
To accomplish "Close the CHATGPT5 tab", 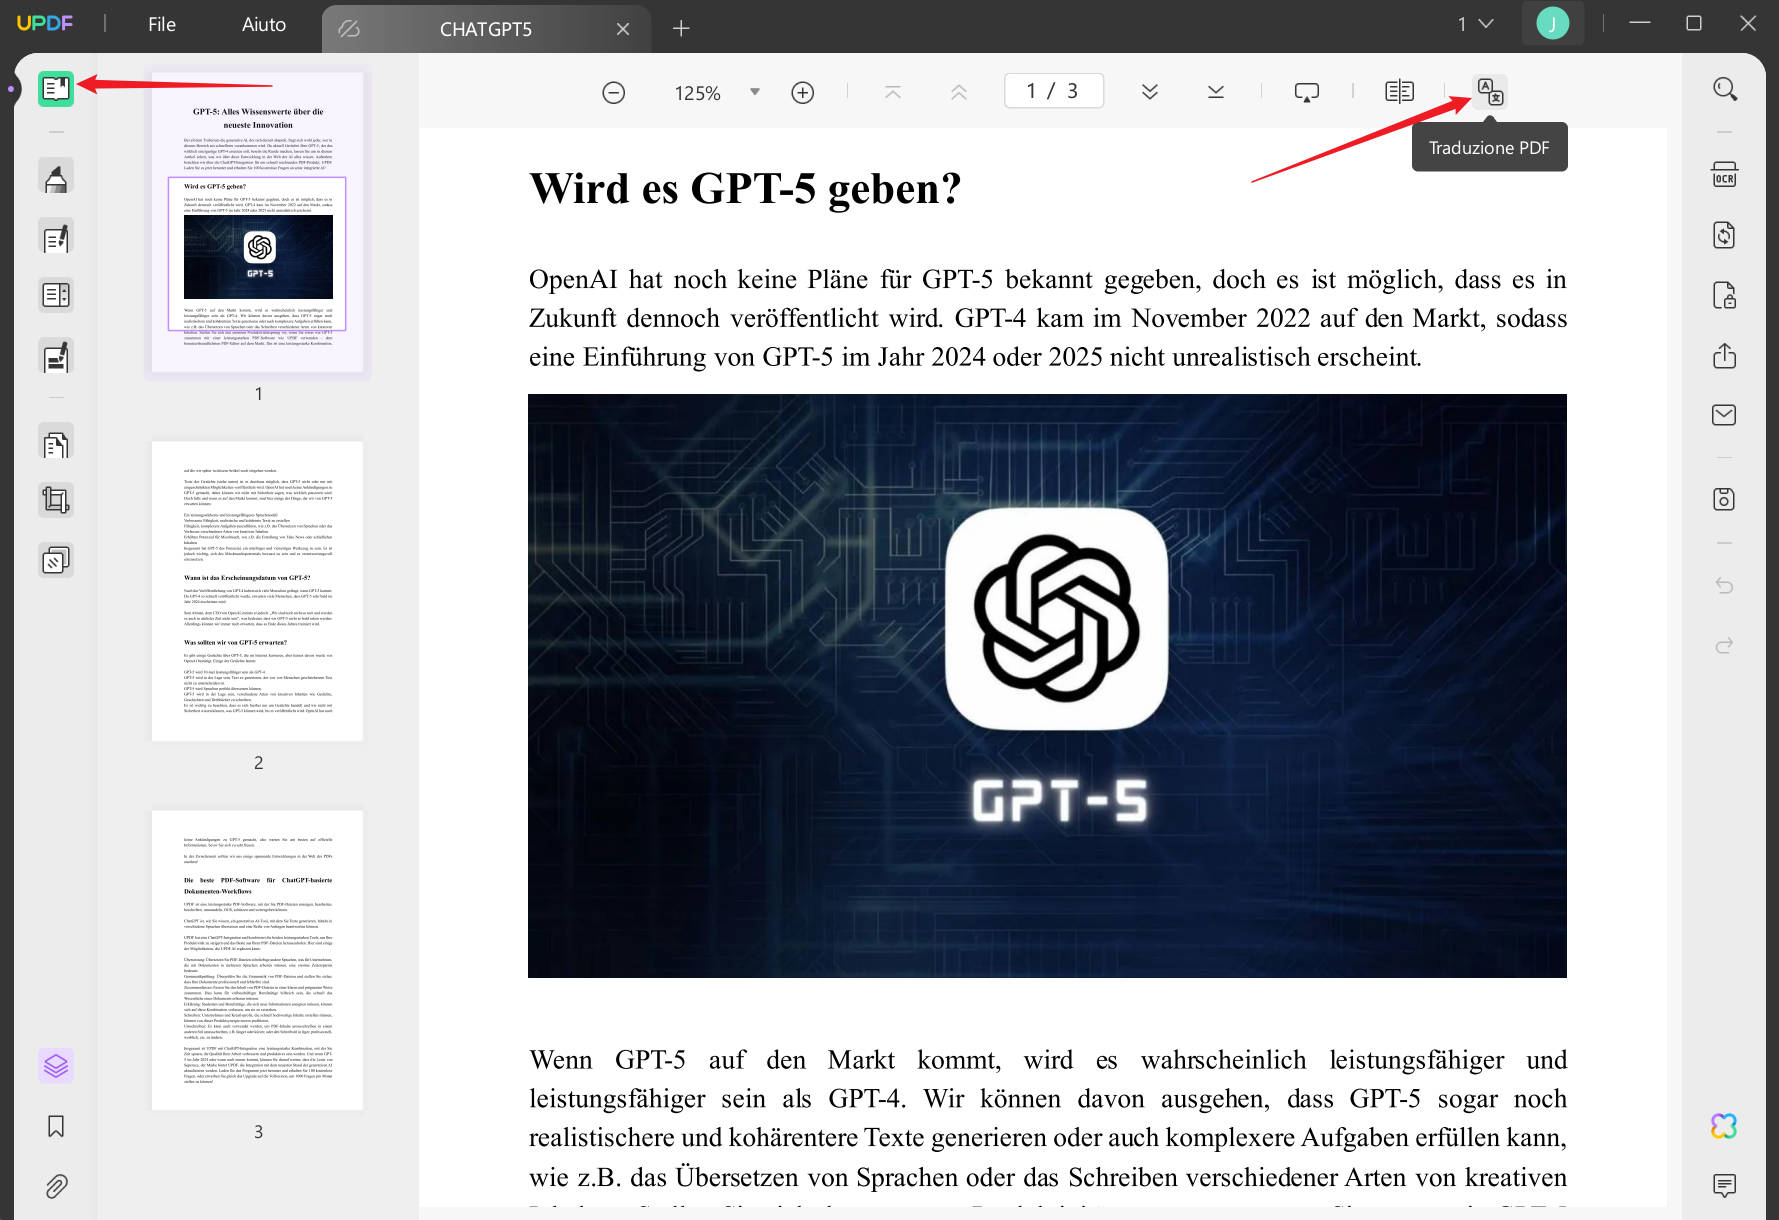I will click(x=623, y=29).
